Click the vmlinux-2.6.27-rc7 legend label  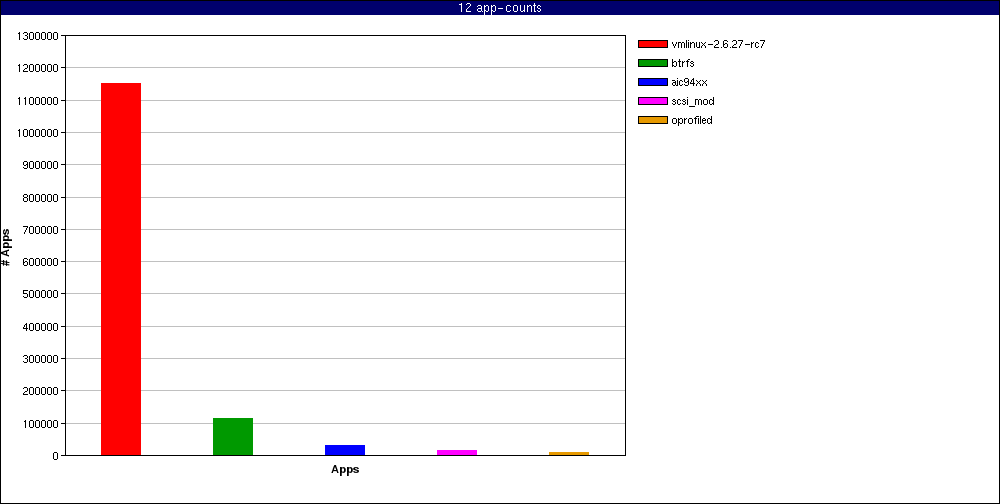pyautogui.click(x=718, y=44)
